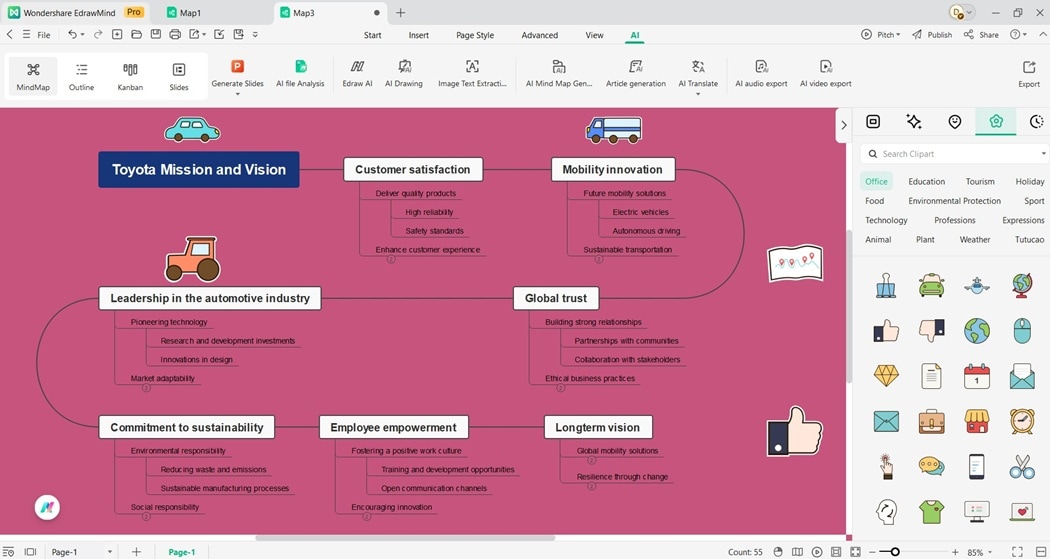This screenshot has width=1050, height=559.
Task: Switch to Slides view mode
Action: 179,76
